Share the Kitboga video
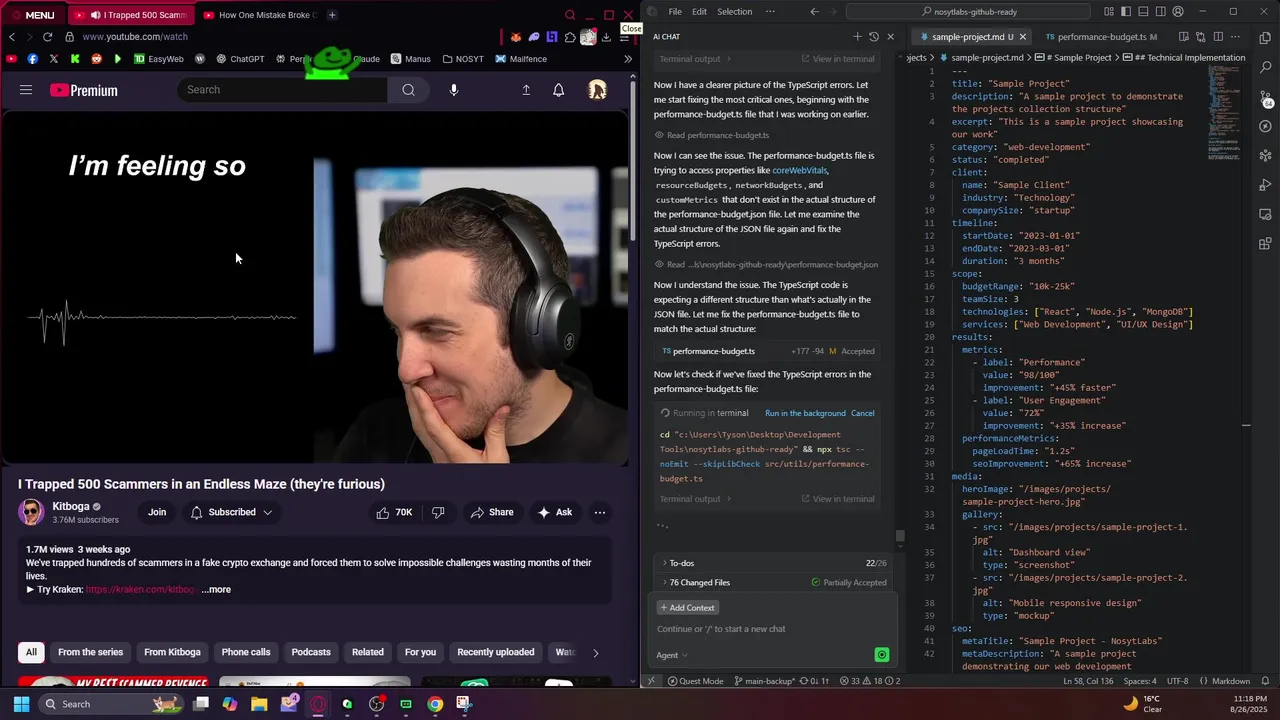The width and height of the screenshot is (1280, 720). 492,512
